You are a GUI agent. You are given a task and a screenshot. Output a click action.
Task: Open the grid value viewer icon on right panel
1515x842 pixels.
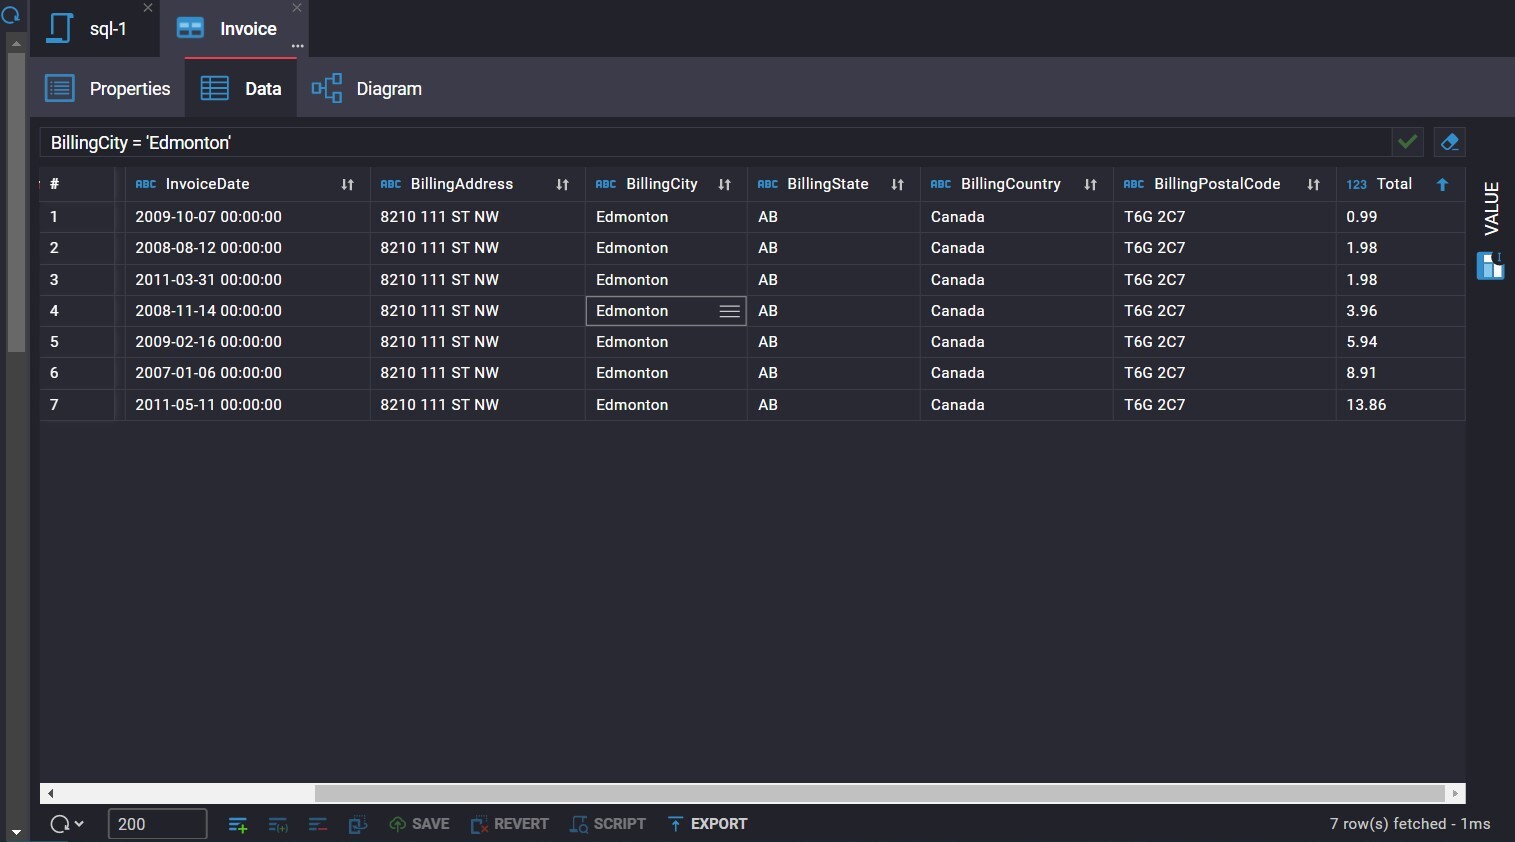point(1491,266)
